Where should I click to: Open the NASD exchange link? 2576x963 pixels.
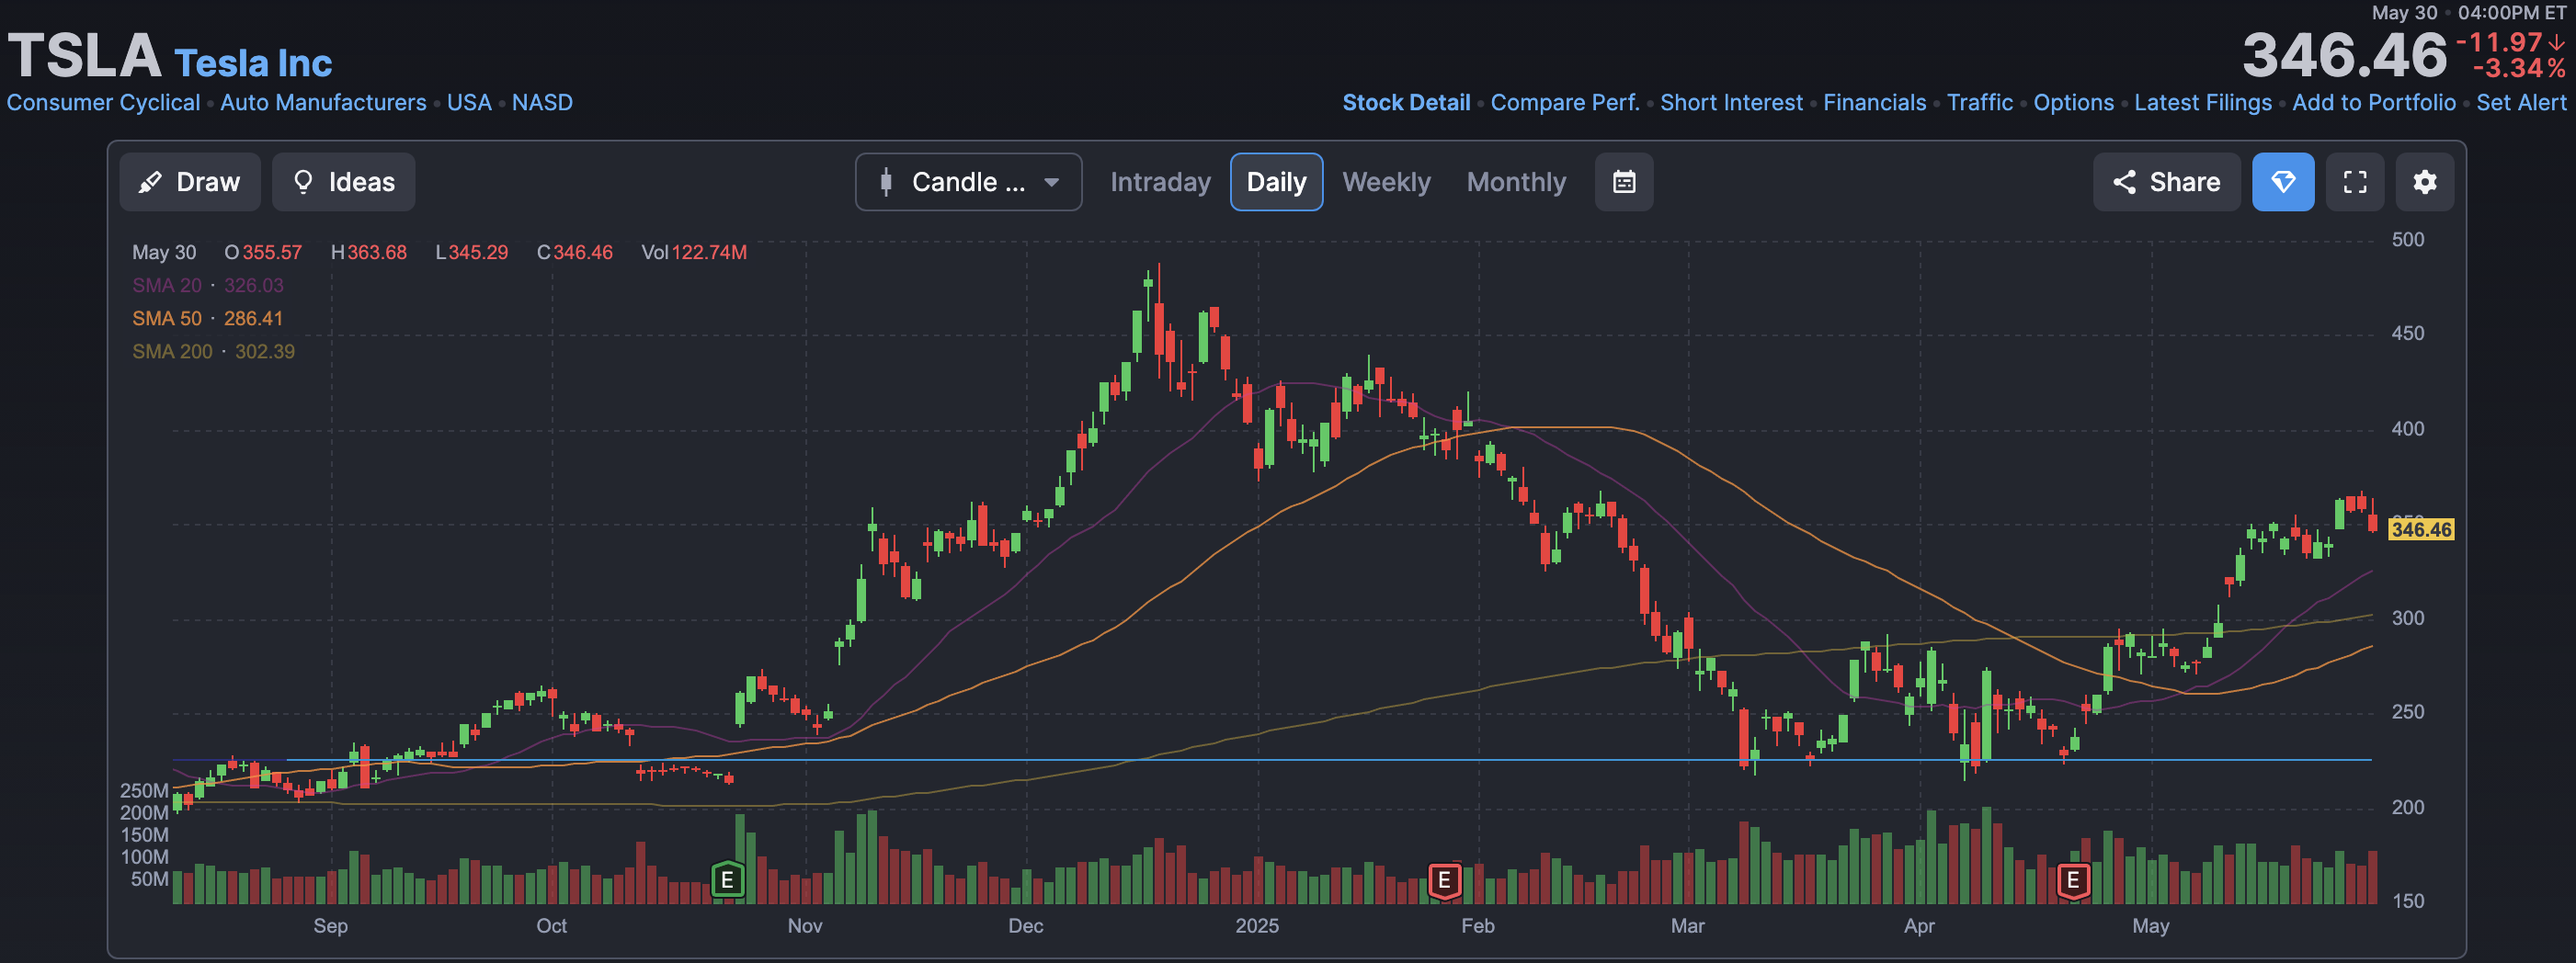coord(542,103)
